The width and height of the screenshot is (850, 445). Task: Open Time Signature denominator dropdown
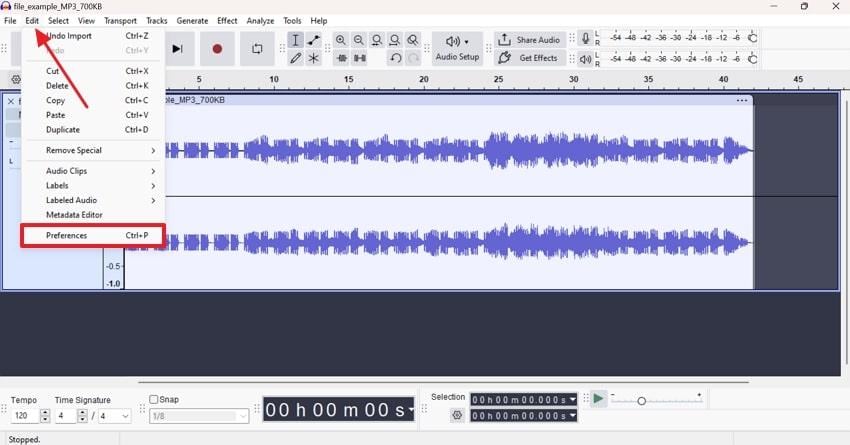click(125, 416)
